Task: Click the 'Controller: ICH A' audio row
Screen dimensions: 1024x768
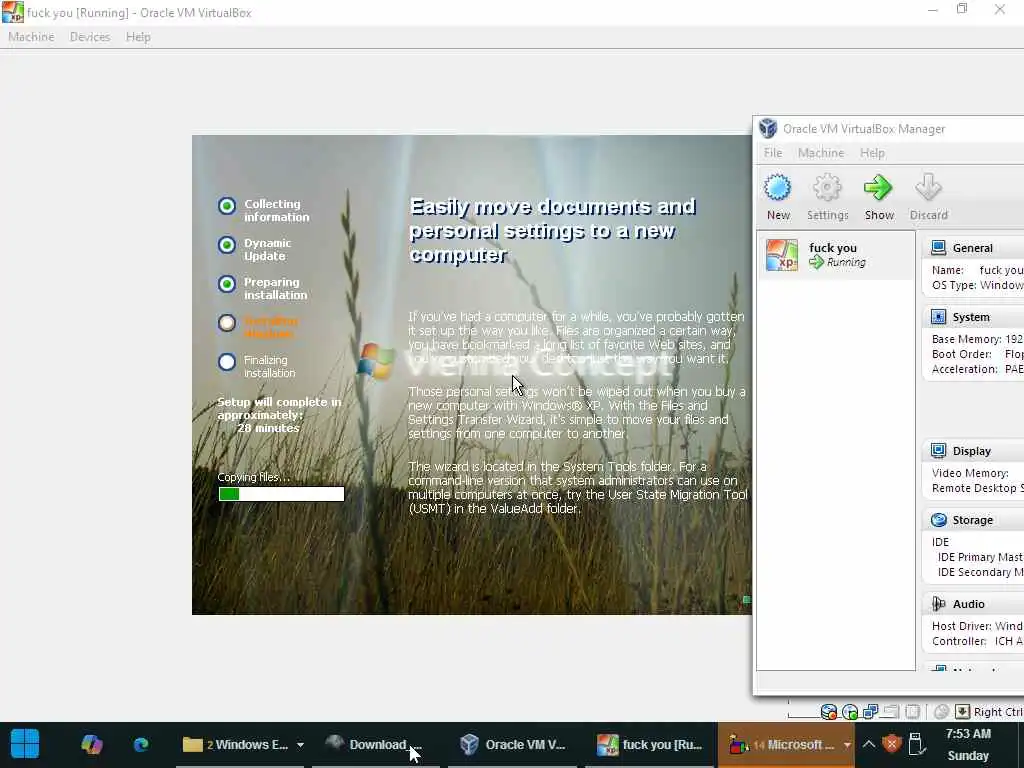Action: [x=977, y=641]
